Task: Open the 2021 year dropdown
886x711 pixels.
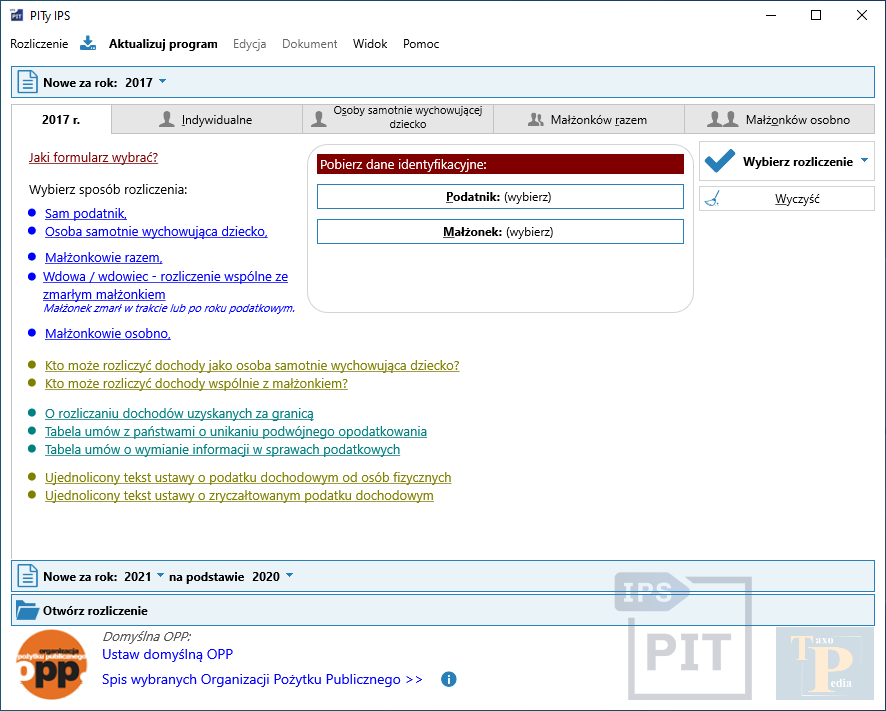Action: pos(160,576)
